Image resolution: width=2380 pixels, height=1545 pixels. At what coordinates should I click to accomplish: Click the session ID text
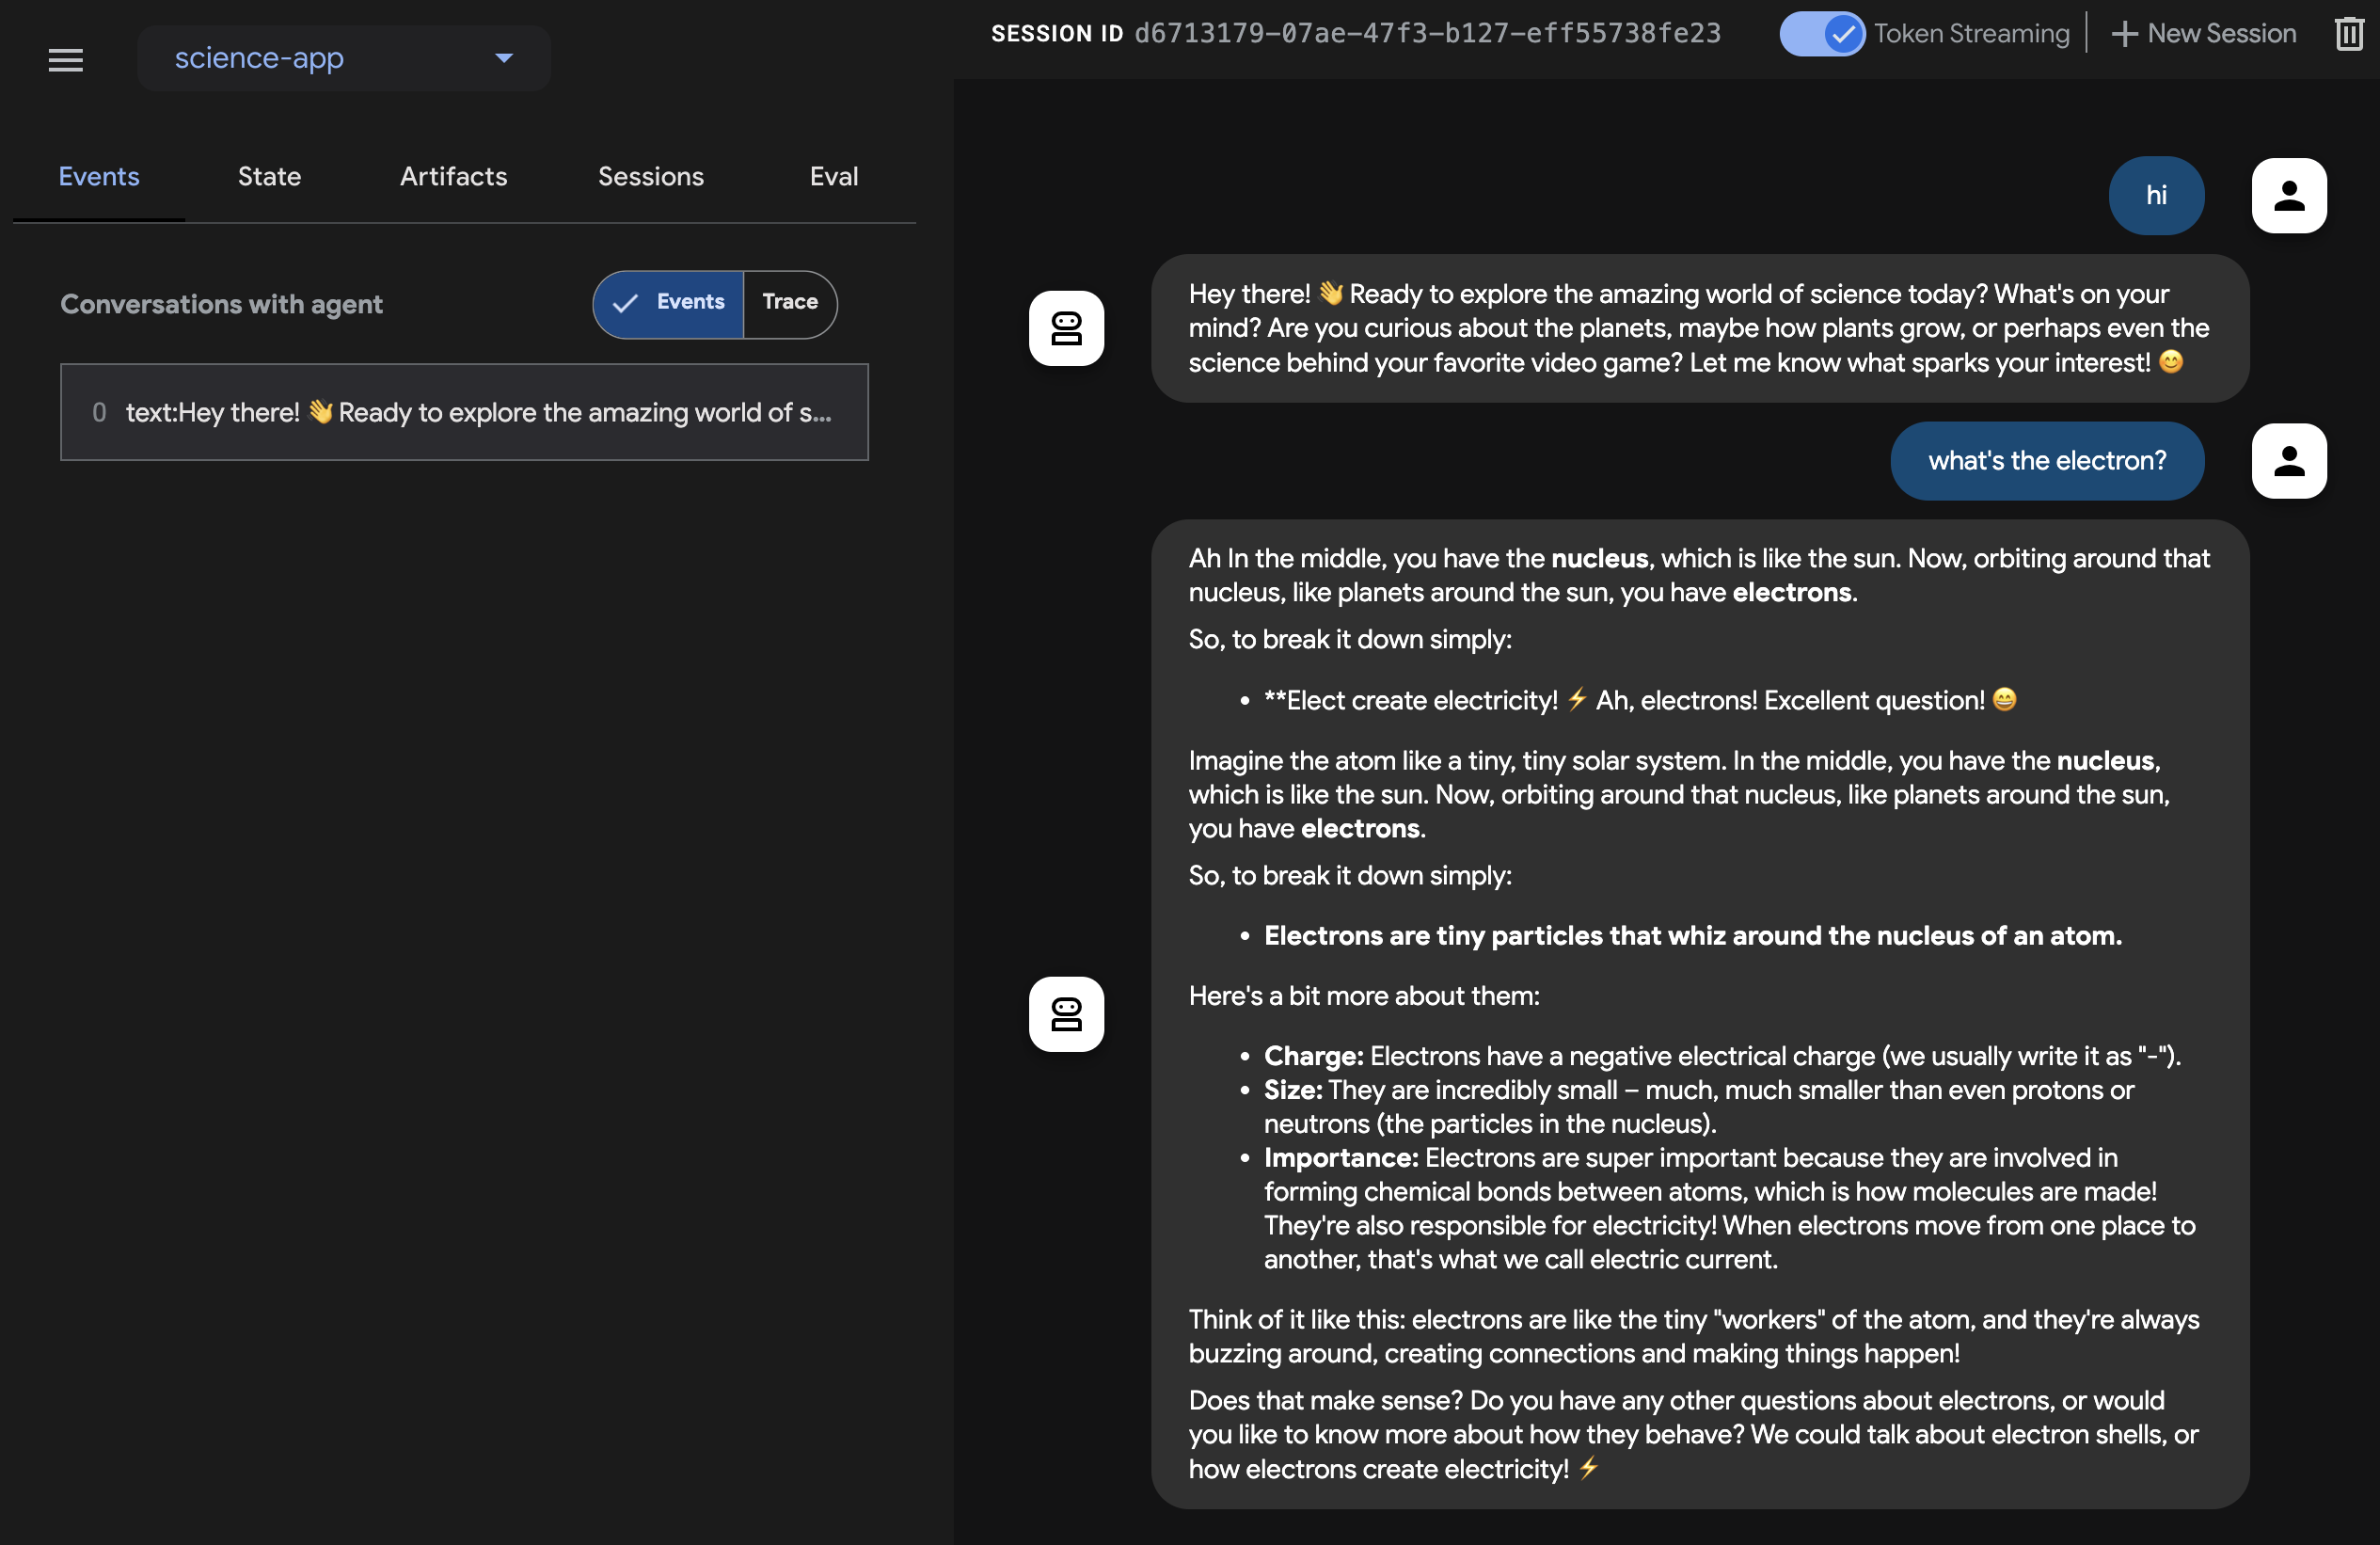coord(1427,34)
